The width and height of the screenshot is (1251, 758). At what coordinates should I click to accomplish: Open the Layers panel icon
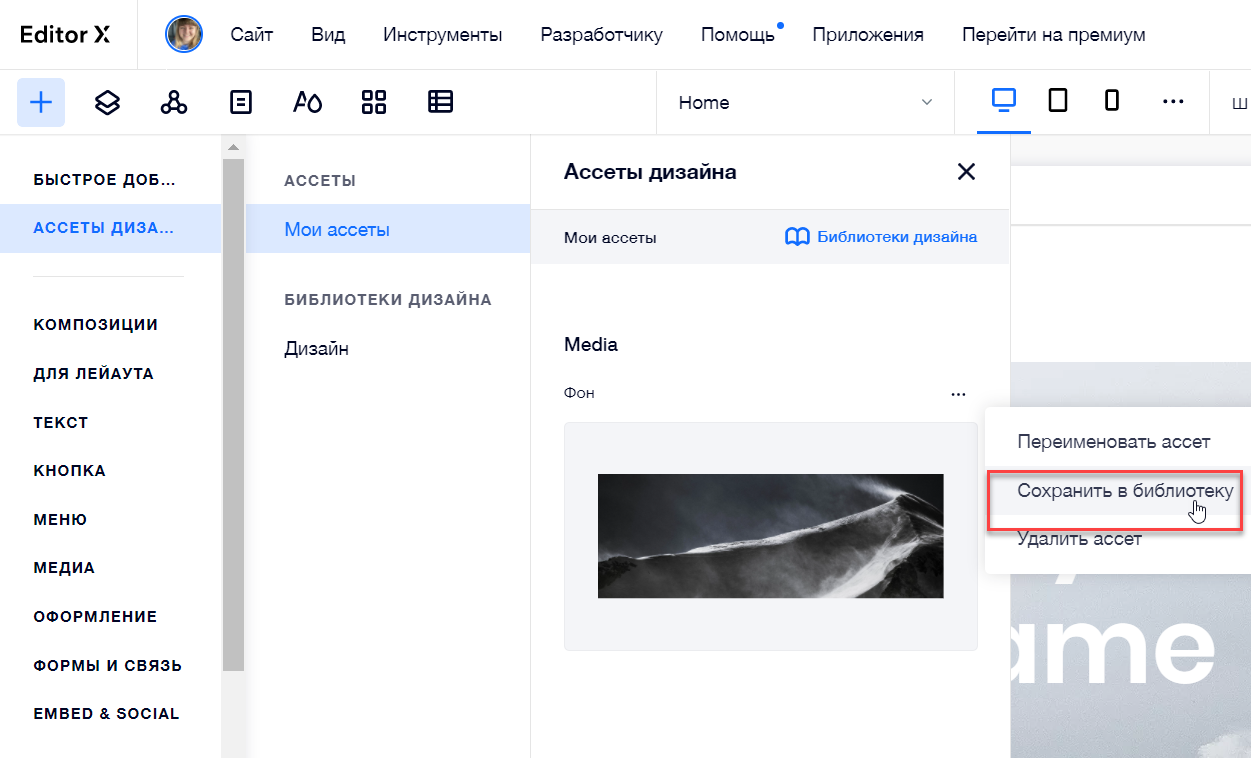(107, 102)
